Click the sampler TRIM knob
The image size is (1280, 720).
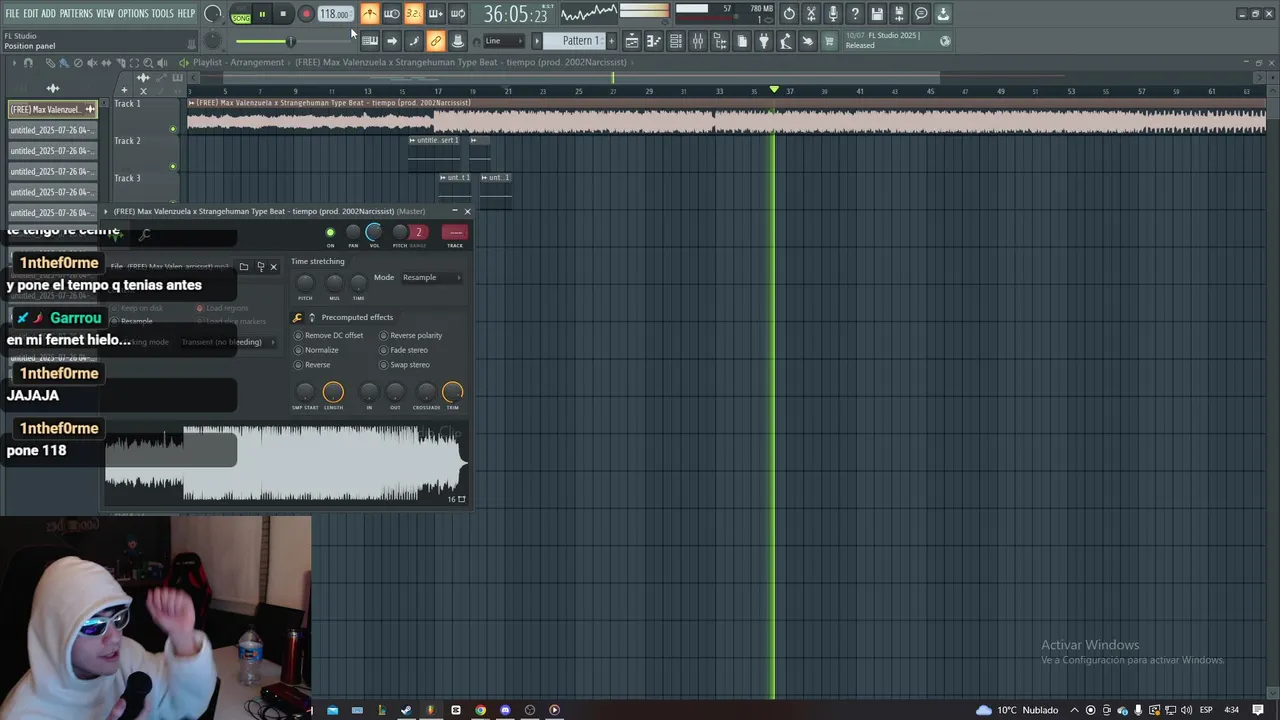coord(452,391)
